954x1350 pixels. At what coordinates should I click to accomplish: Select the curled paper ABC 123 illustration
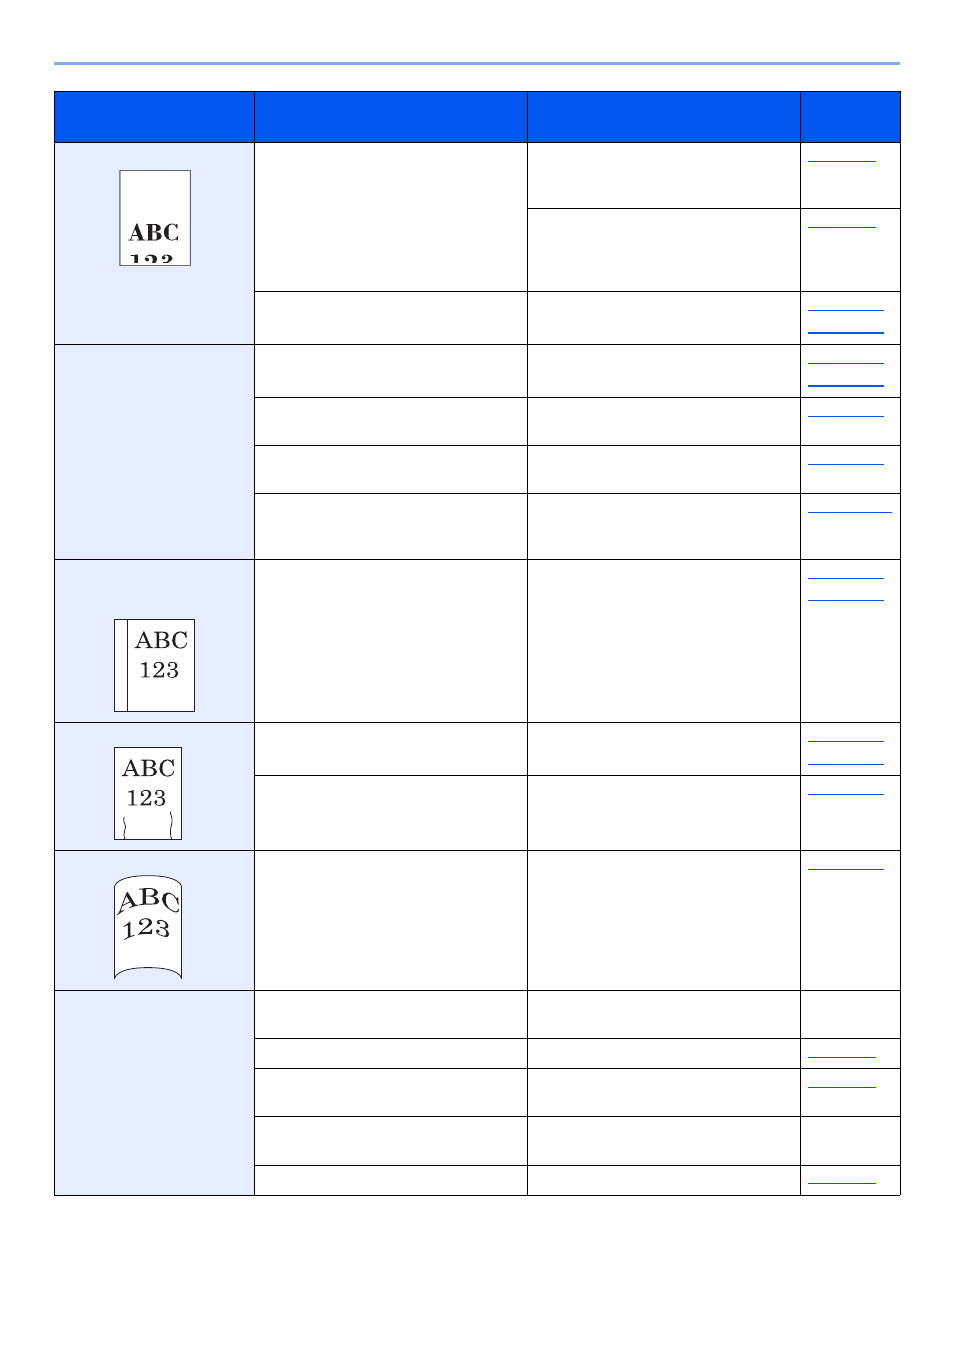pyautogui.click(x=148, y=927)
